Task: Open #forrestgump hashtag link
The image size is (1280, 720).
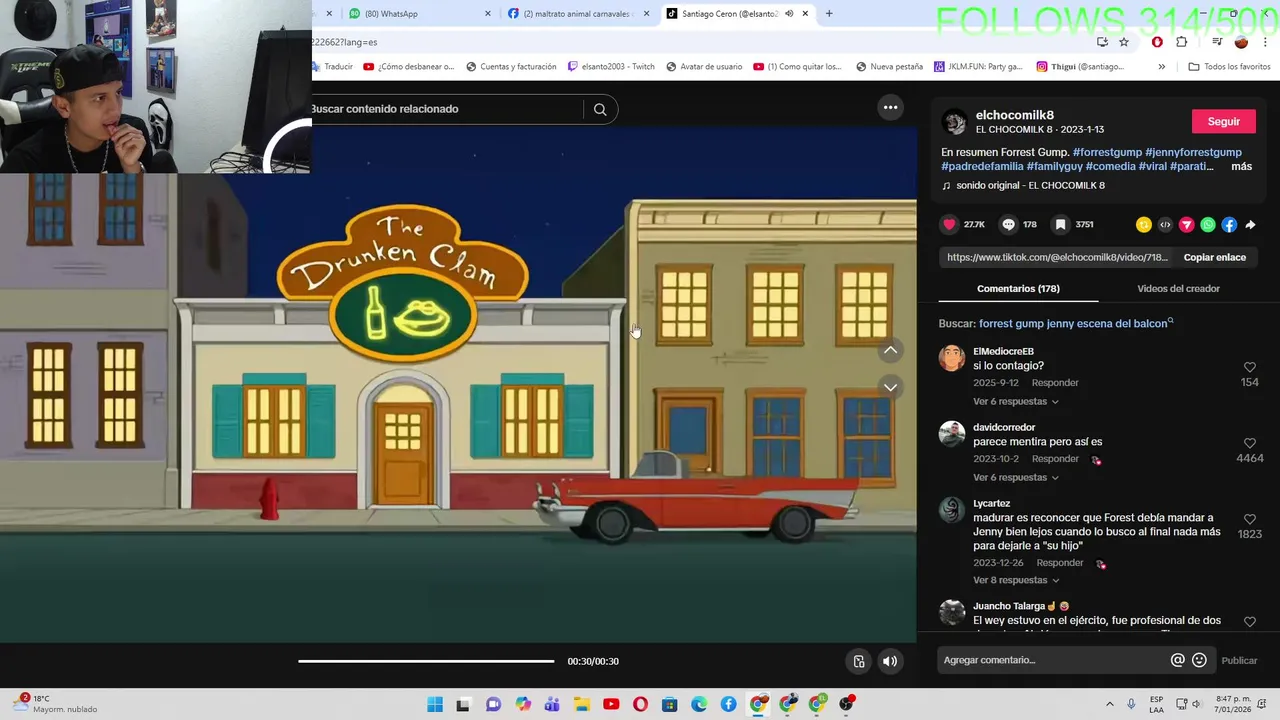Action: [1106, 153]
